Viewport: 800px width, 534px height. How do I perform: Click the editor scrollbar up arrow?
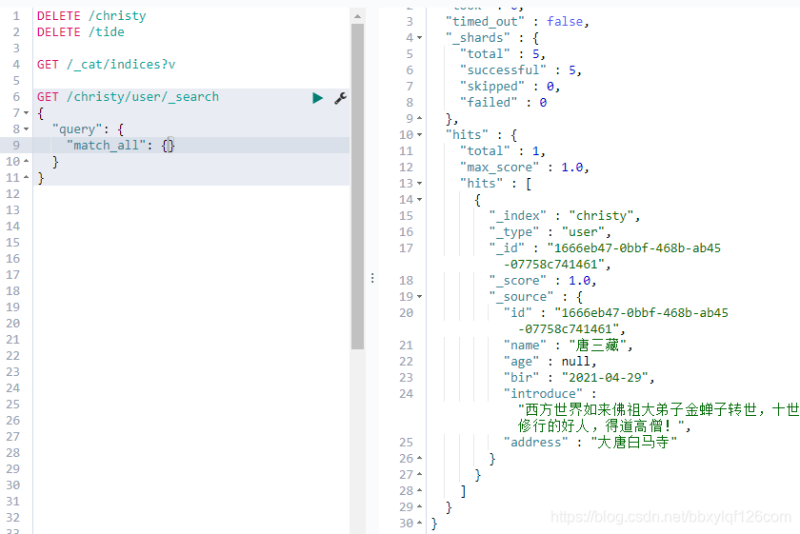[x=357, y=16]
